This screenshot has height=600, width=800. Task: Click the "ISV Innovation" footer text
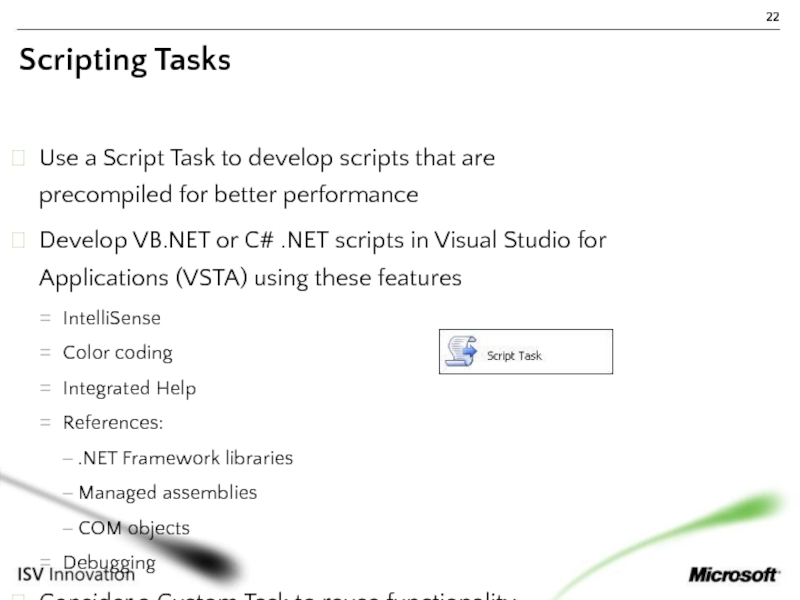point(76,575)
